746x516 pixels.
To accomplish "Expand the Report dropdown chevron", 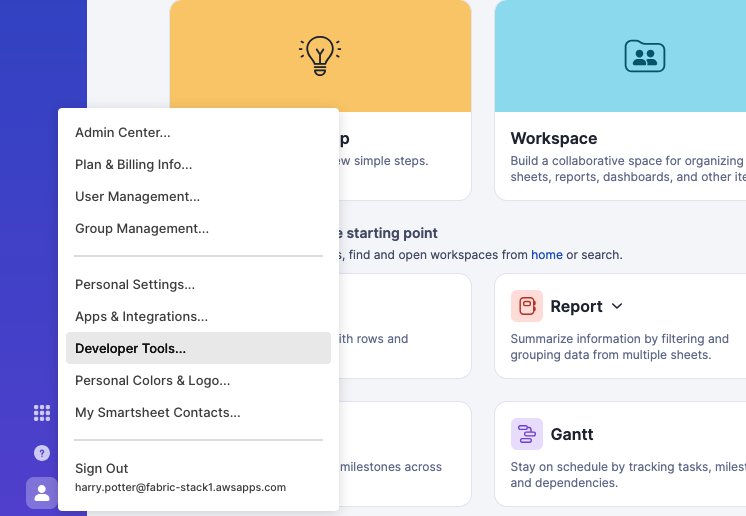I will click(617, 306).
